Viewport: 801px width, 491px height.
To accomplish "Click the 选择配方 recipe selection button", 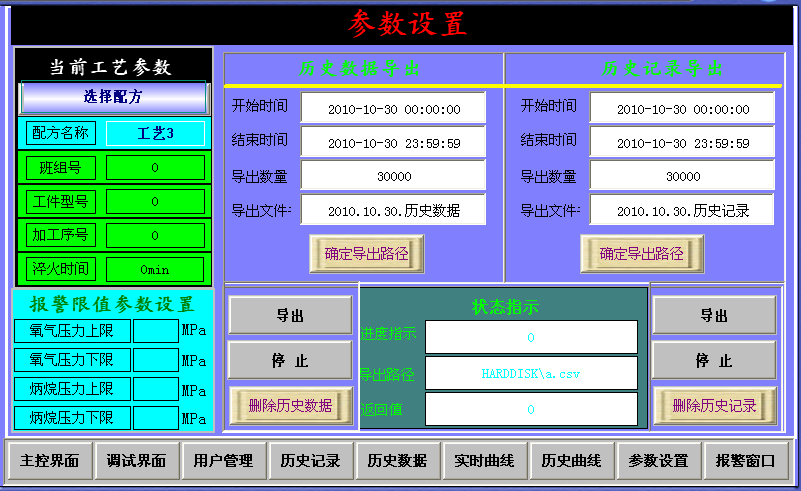I will pyautogui.click(x=113, y=97).
